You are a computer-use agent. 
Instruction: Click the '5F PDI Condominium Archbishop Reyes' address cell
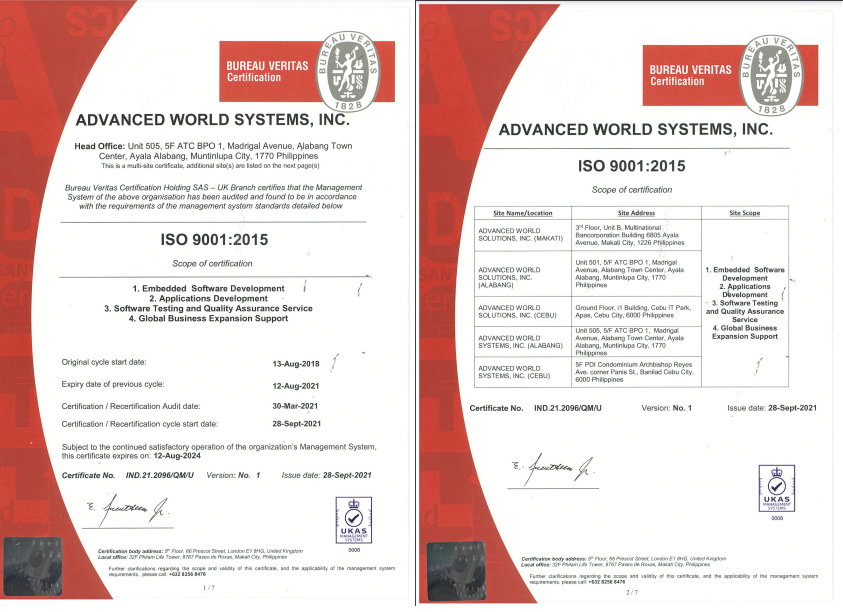point(637,372)
